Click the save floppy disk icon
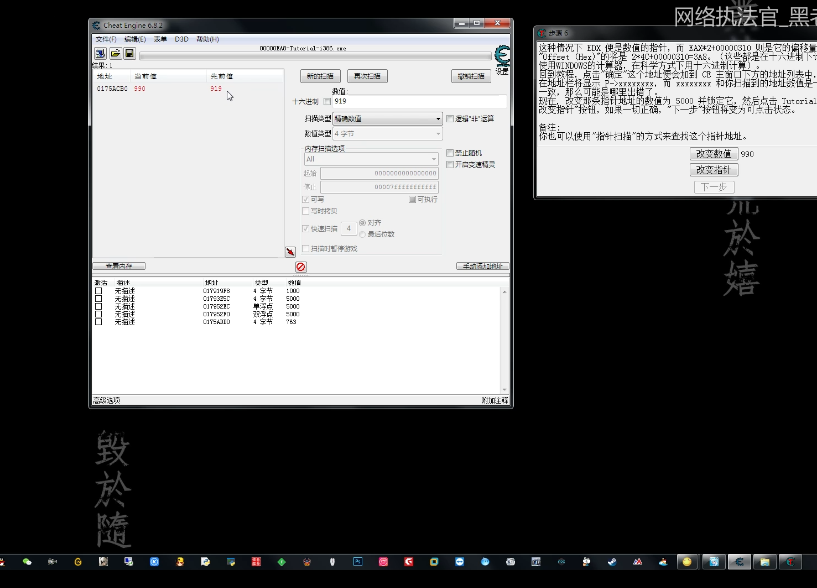Viewport: 817px width, 588px height. [x=129, y=53]
